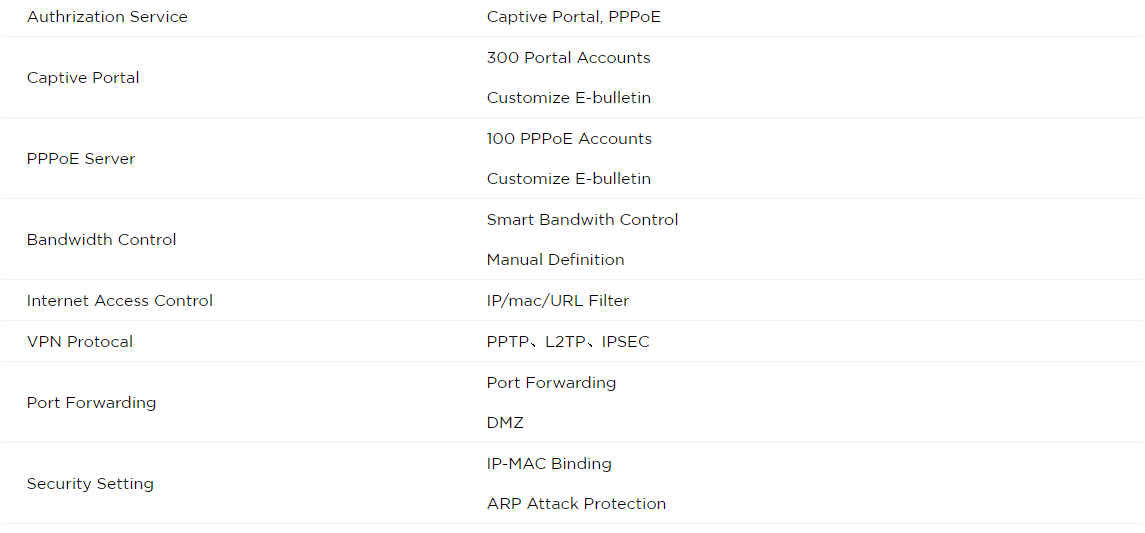The width and height of the screenshot is (1145, 533).
Task: Click the IP-MAC Binding entry
Action: 549,464
